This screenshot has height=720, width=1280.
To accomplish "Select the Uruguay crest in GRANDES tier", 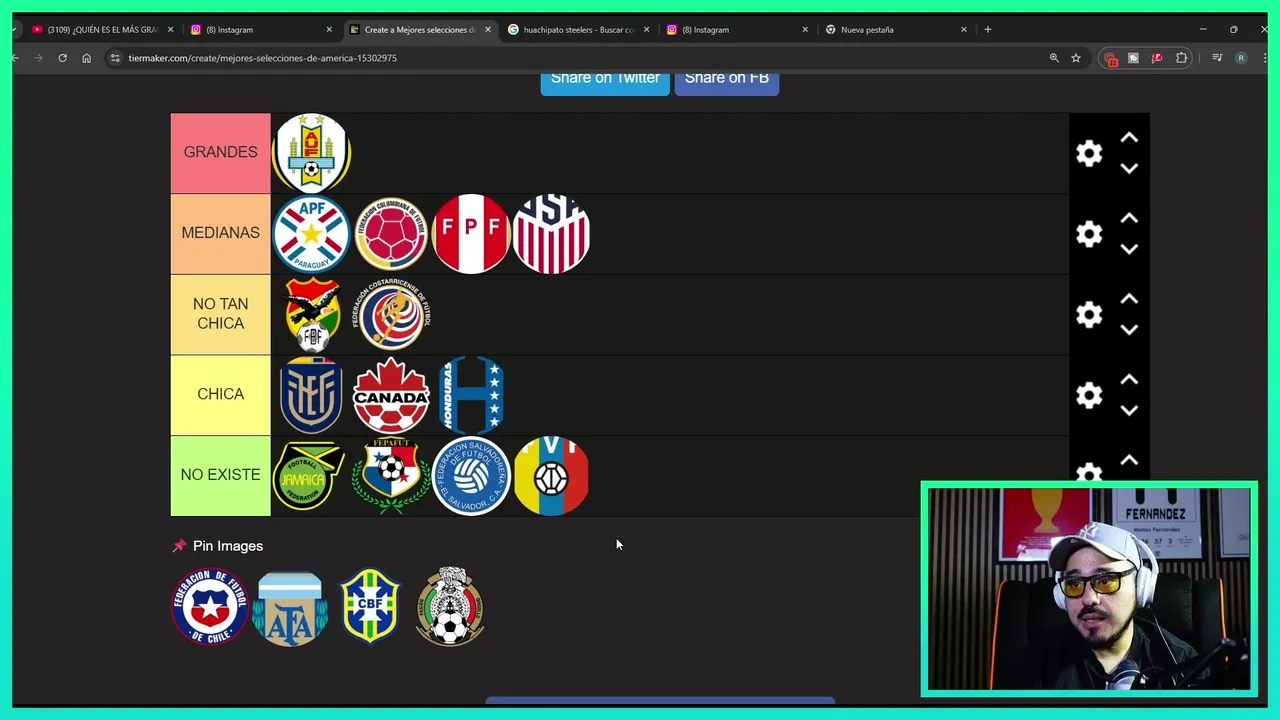I will (311, 153).
